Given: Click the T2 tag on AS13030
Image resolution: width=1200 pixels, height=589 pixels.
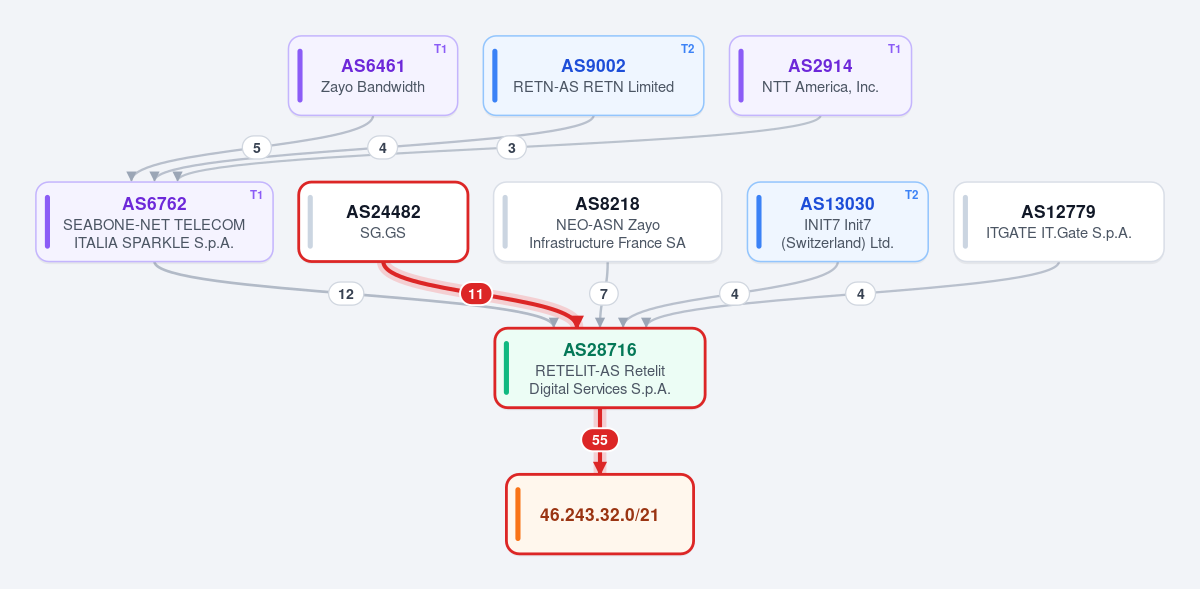Looking at the screenshot, I should 911,195.
